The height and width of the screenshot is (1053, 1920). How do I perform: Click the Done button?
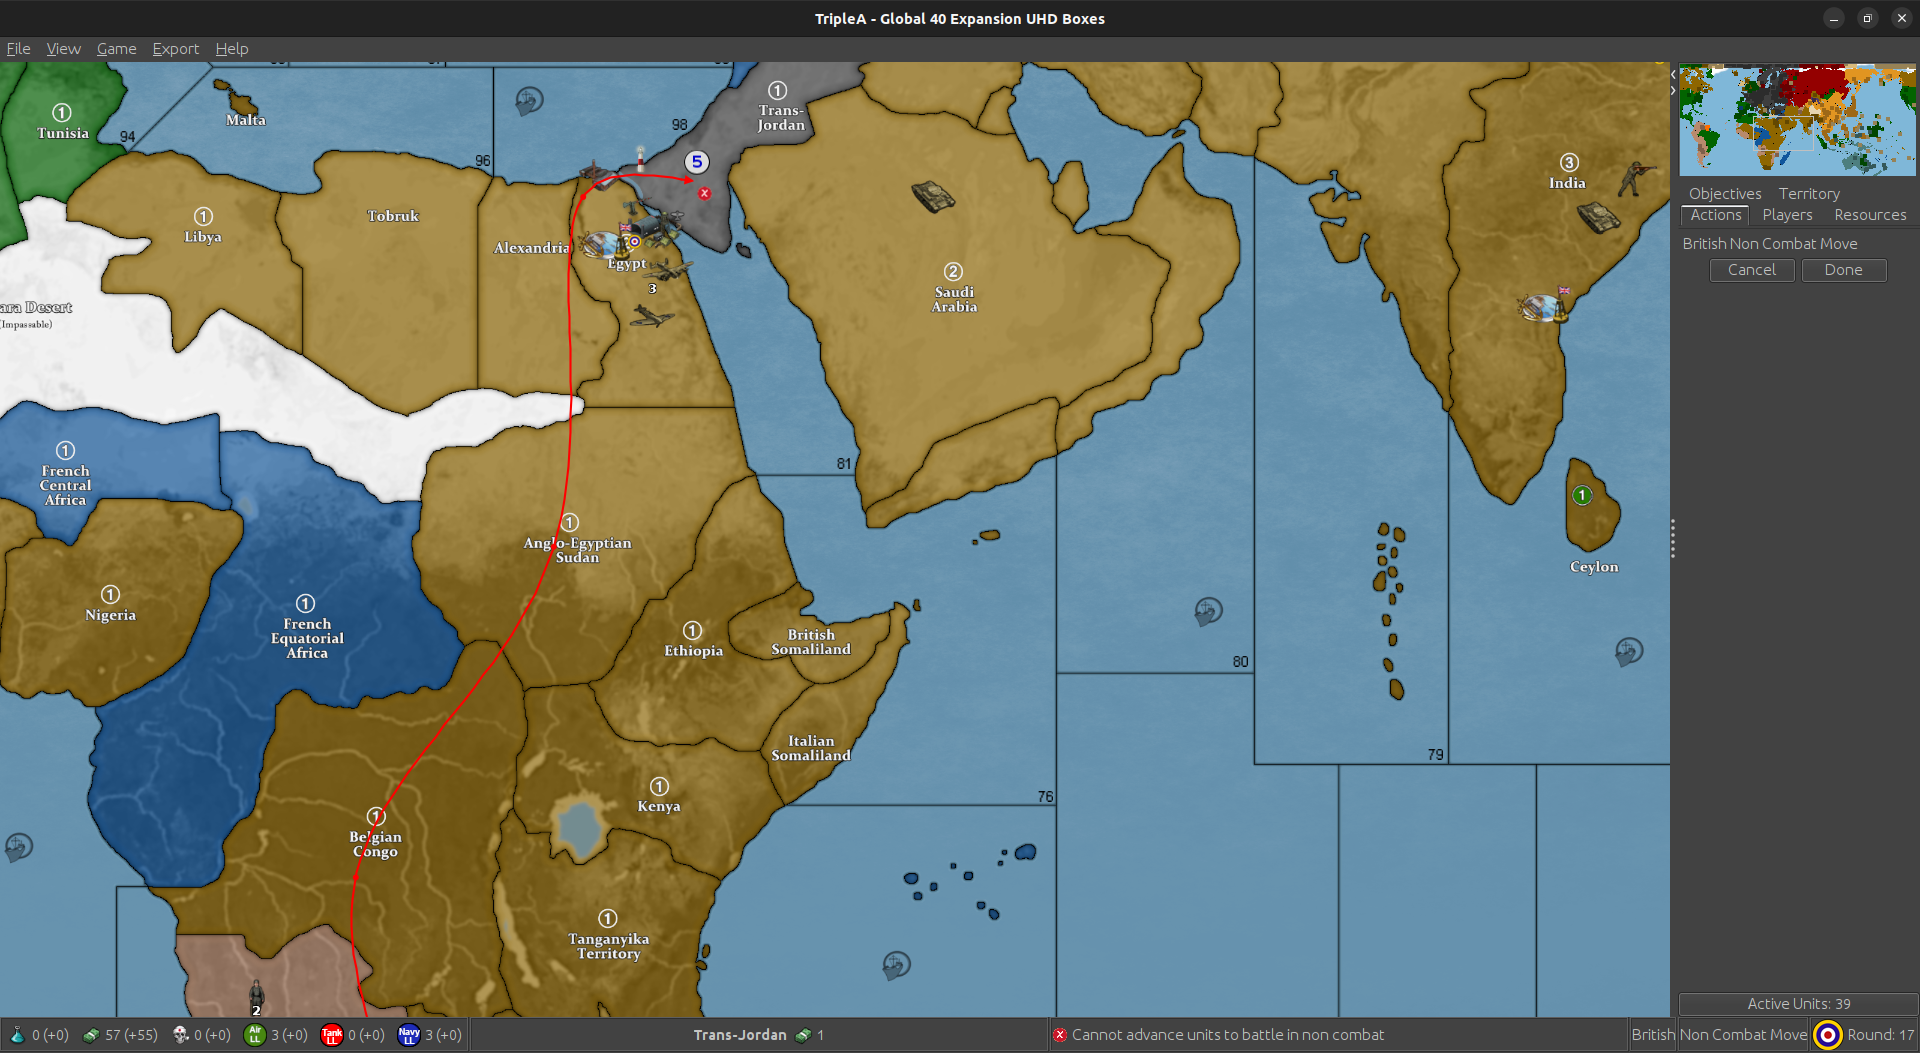click(x=1843, y=270)
